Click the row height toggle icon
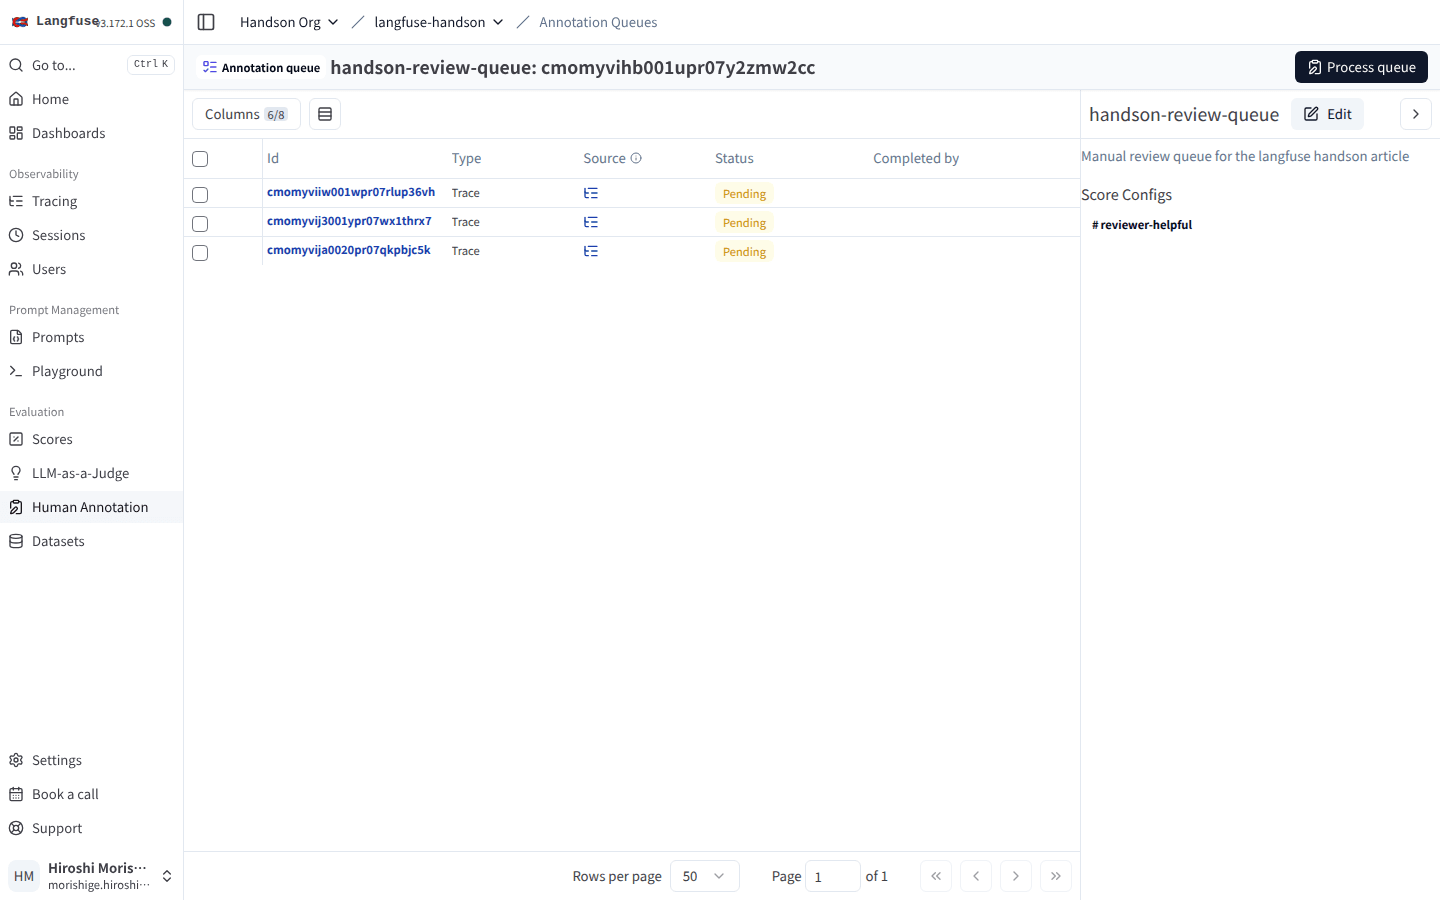 tap(325, 114)
